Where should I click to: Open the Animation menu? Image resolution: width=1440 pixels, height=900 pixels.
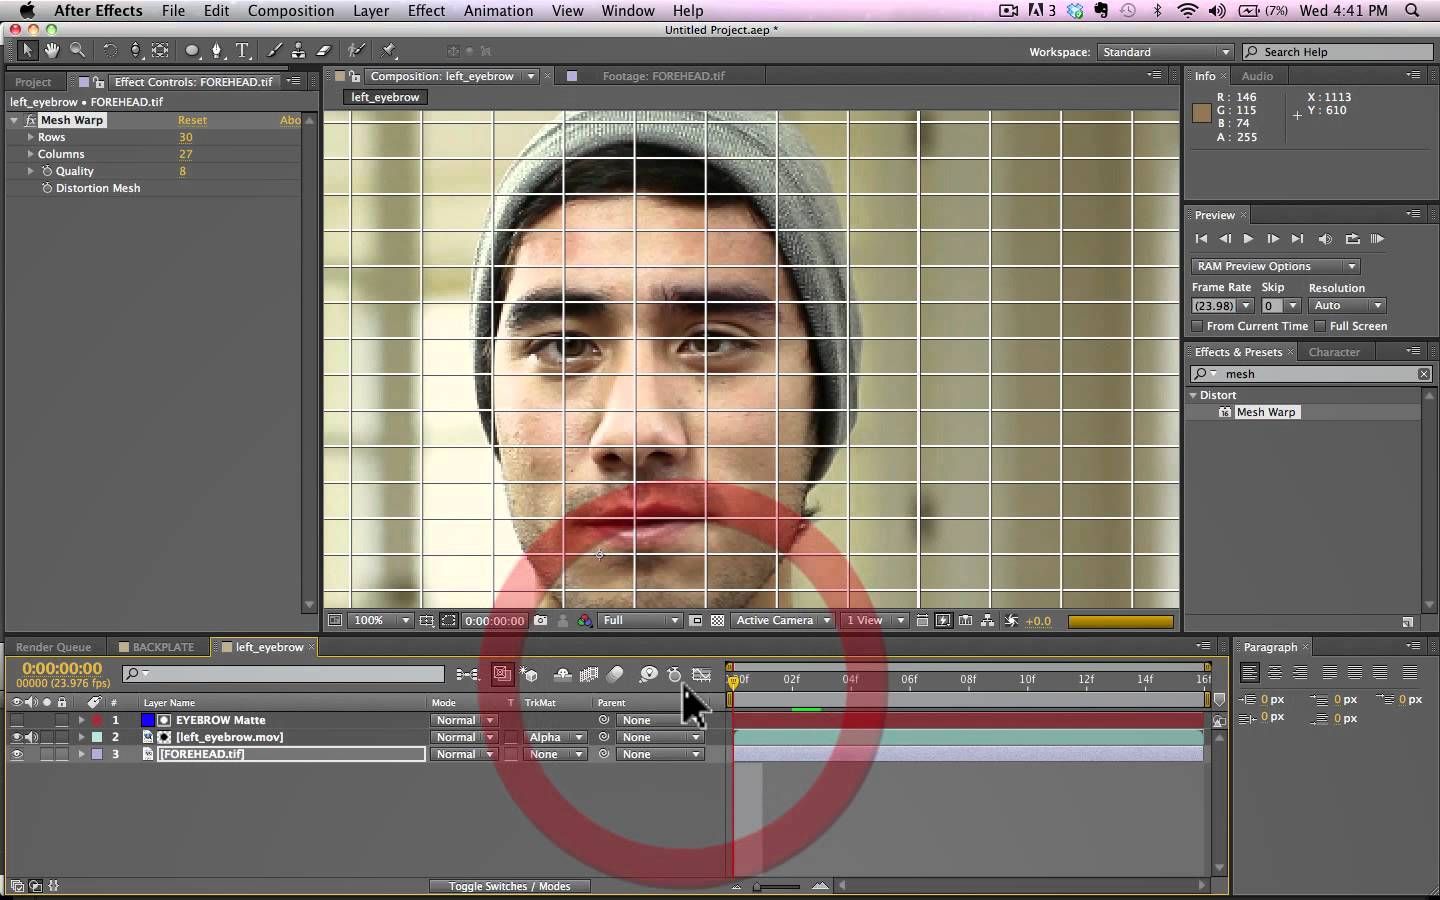498,10
